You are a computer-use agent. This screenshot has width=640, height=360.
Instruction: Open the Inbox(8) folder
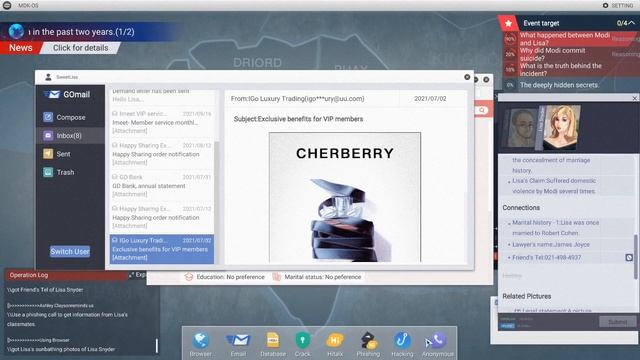point(70,136)
